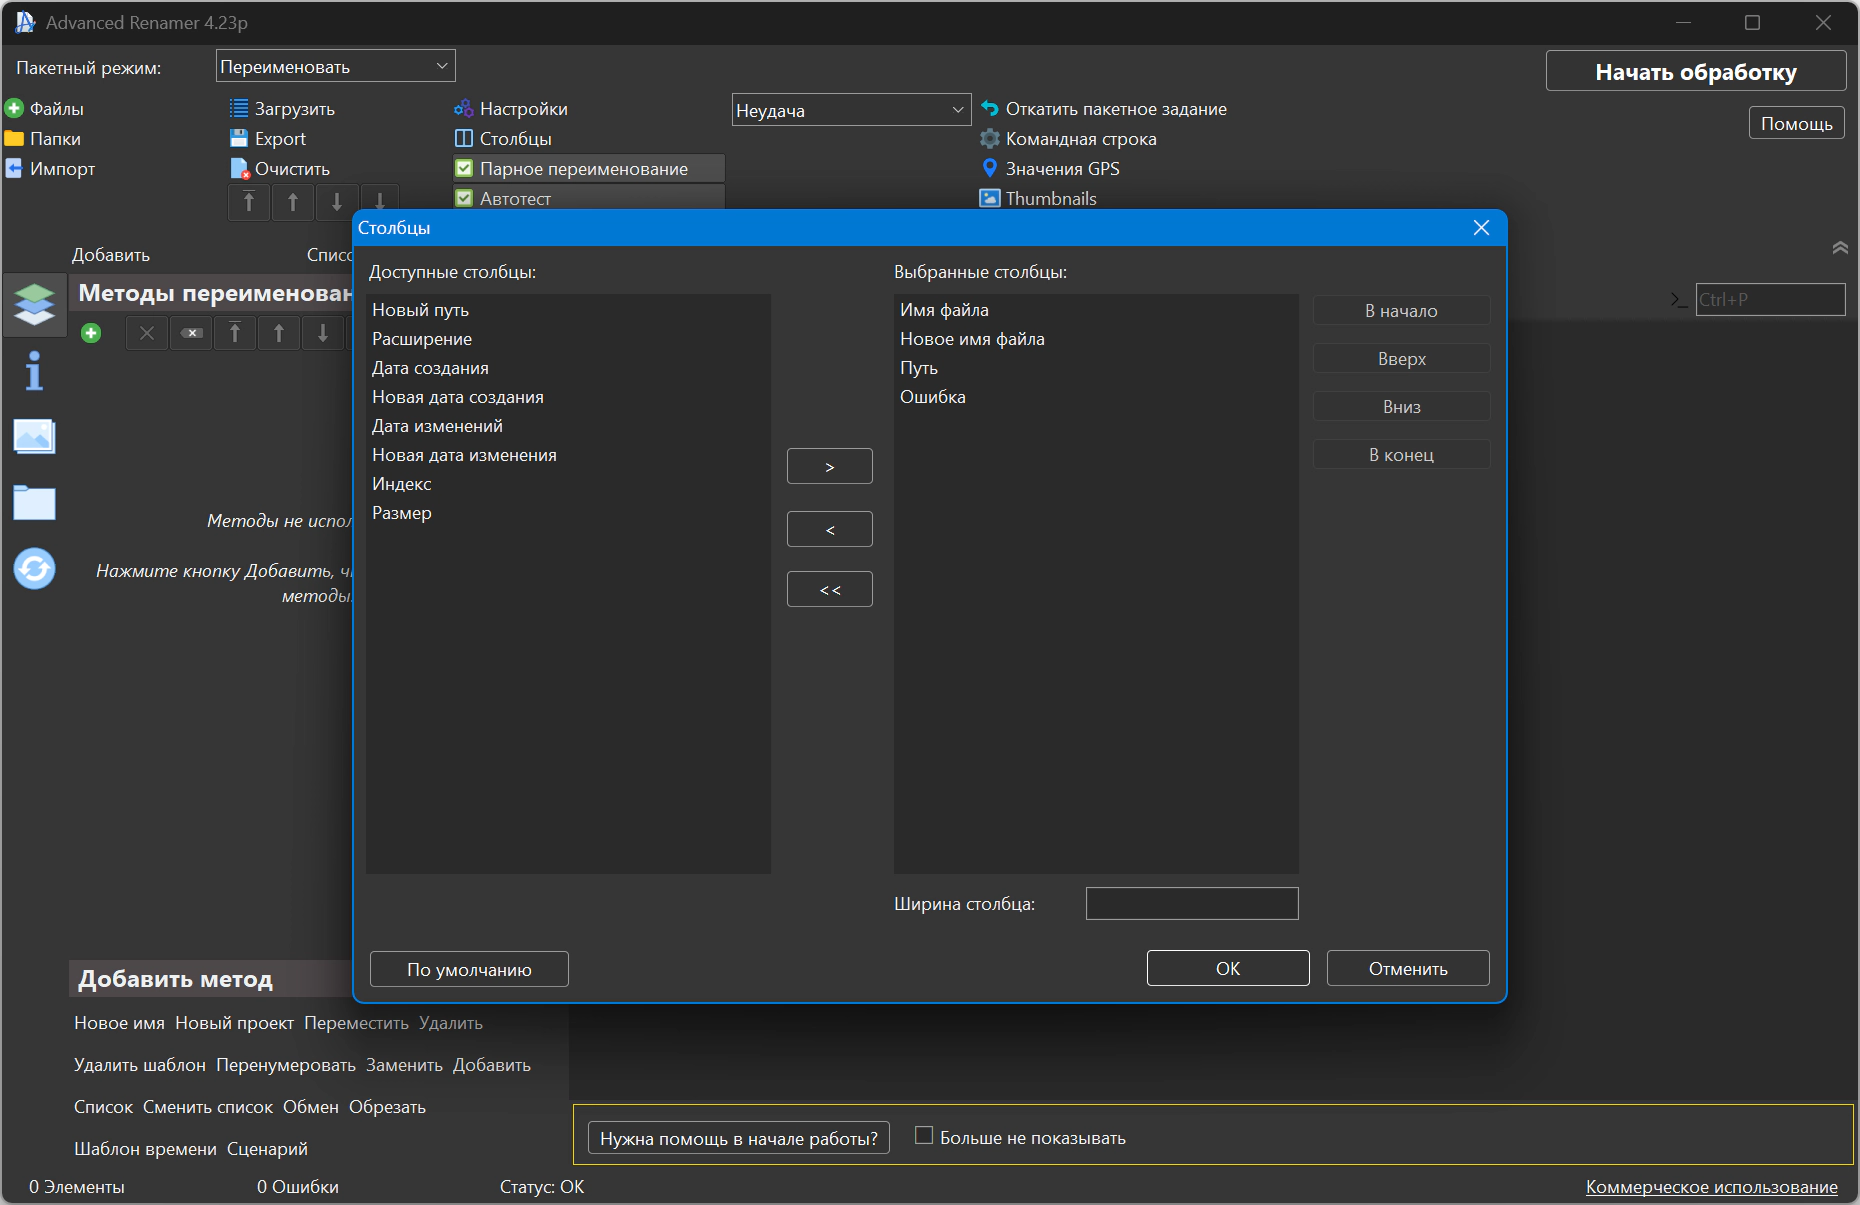Click the remove method X icon

point(147,333)
